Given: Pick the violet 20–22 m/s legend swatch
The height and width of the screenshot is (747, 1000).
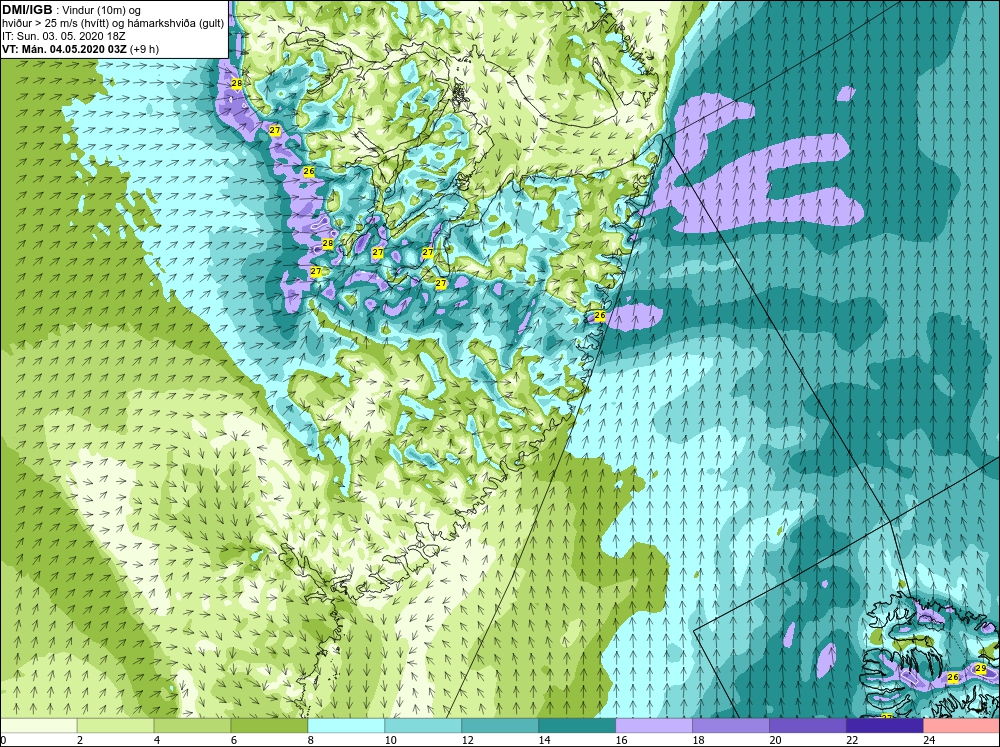Looking at the screenshot, I should [x=807, y=725].
